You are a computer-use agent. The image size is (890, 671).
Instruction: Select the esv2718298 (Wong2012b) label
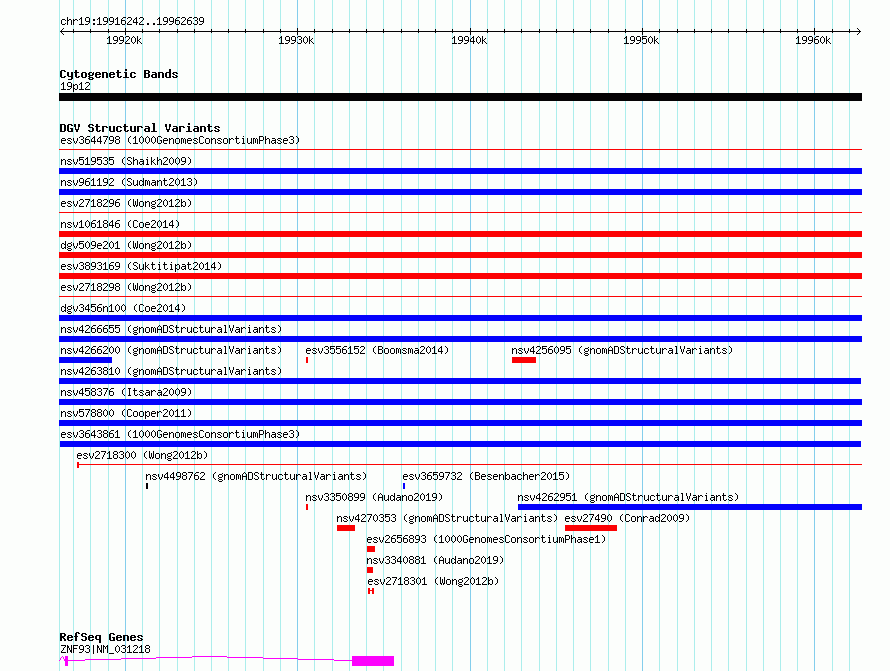coord(126,287)
